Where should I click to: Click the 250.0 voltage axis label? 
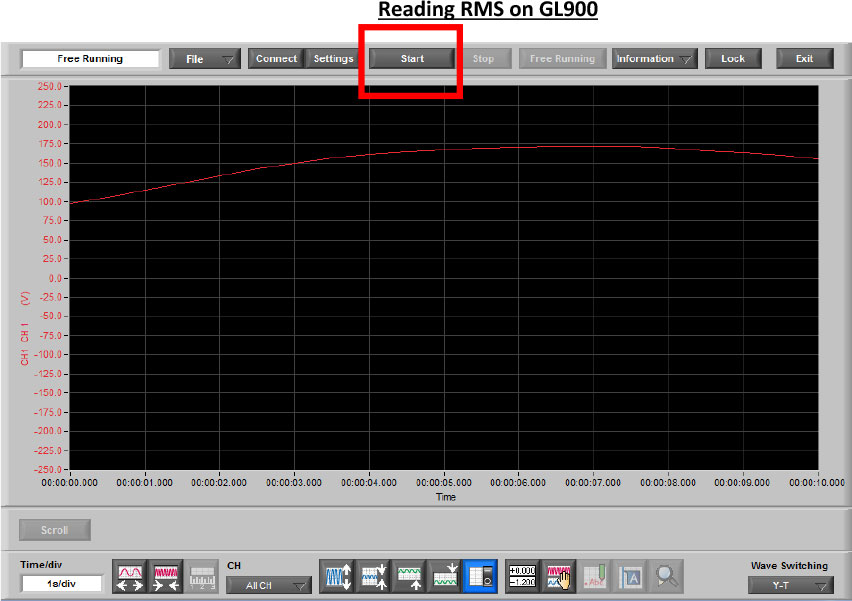50,86
